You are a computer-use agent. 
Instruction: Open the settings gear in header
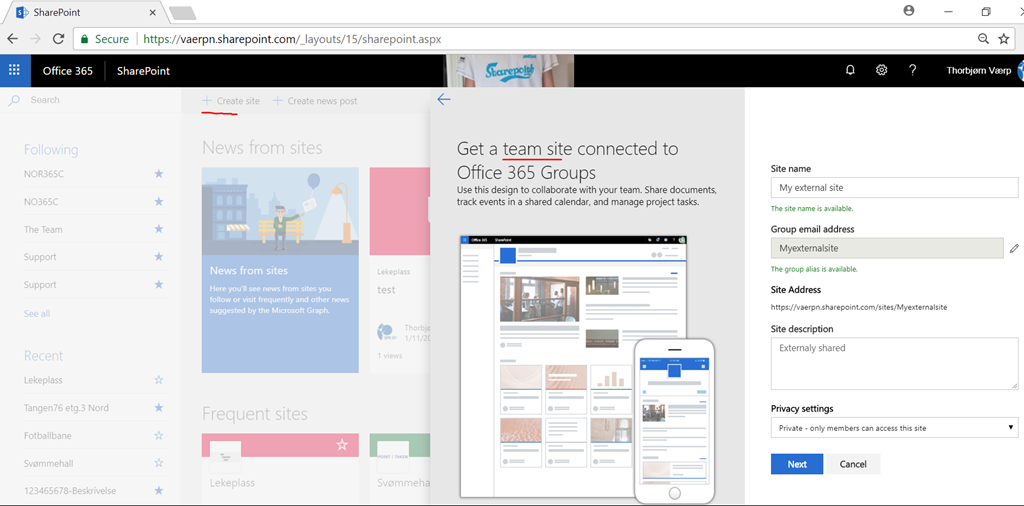pyautogui.click(x=881, y=71)
